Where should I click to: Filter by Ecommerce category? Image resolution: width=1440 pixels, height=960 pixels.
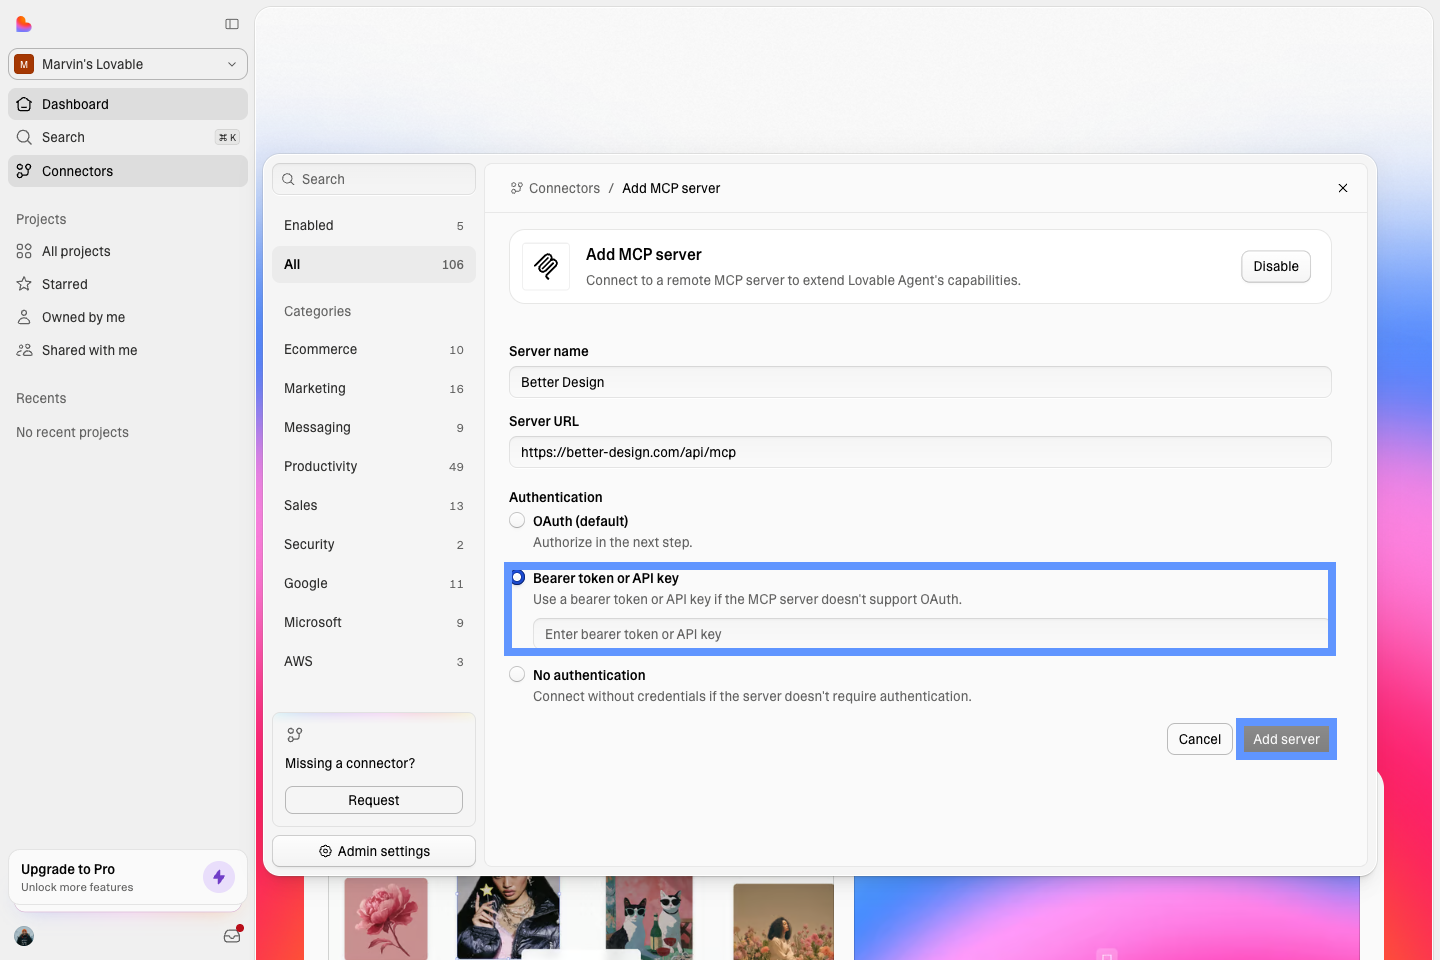tap(374, 349)
